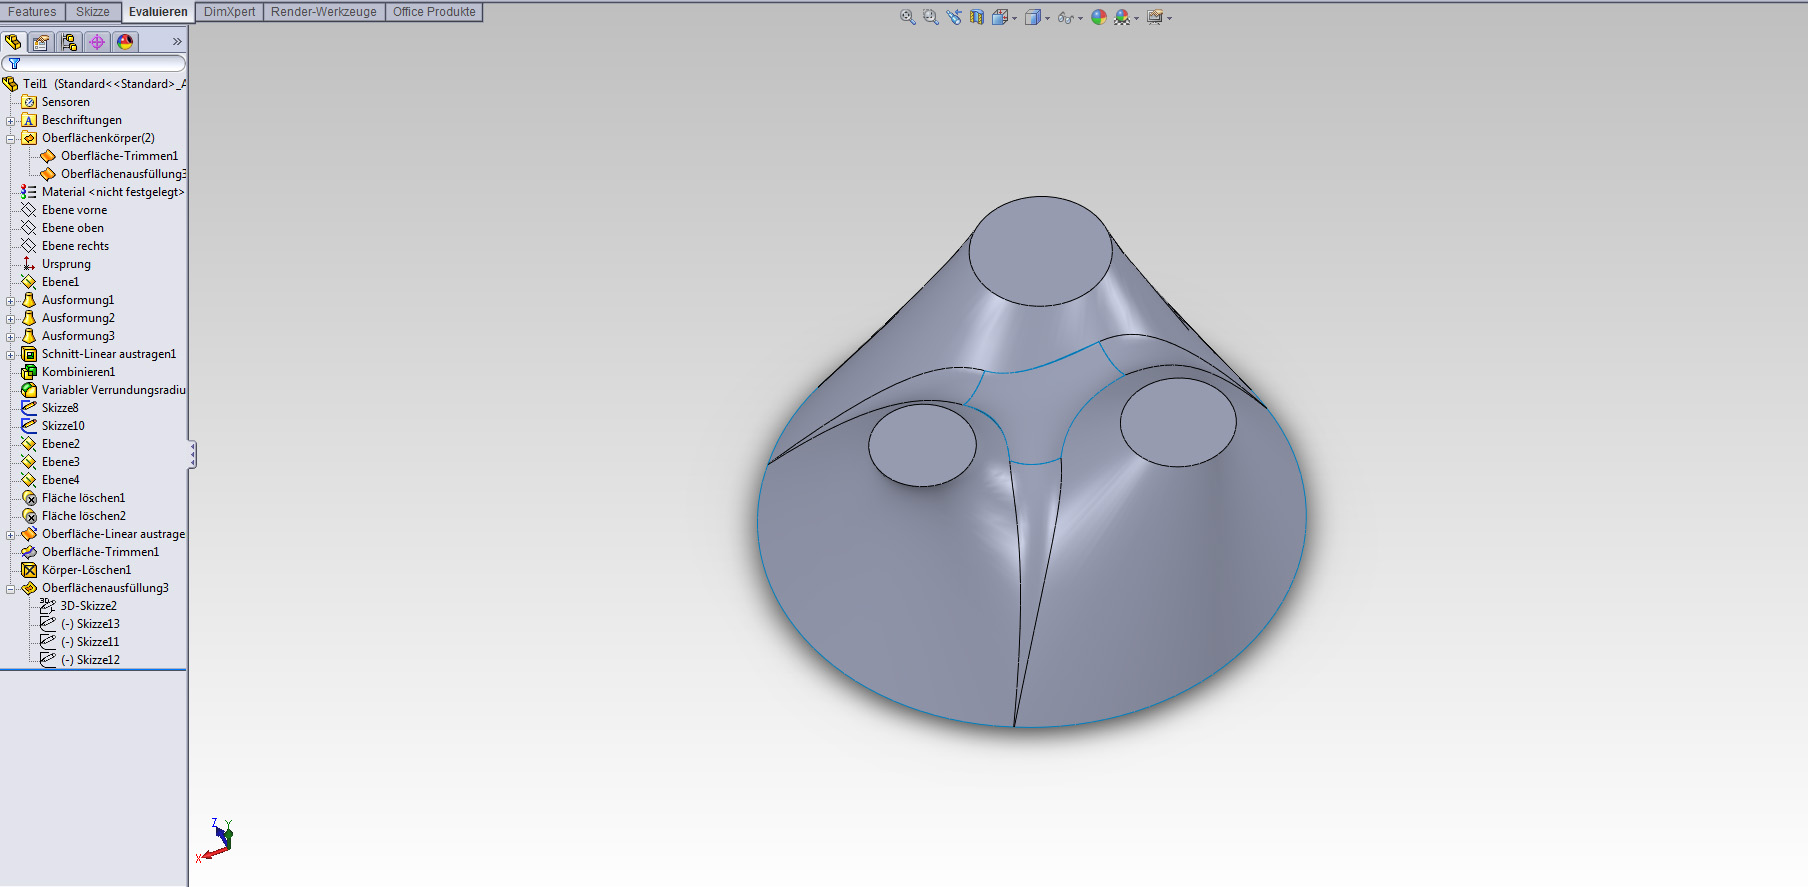Click the Apply Scene icon
Screen dimensions: 1808x887
1122,17
